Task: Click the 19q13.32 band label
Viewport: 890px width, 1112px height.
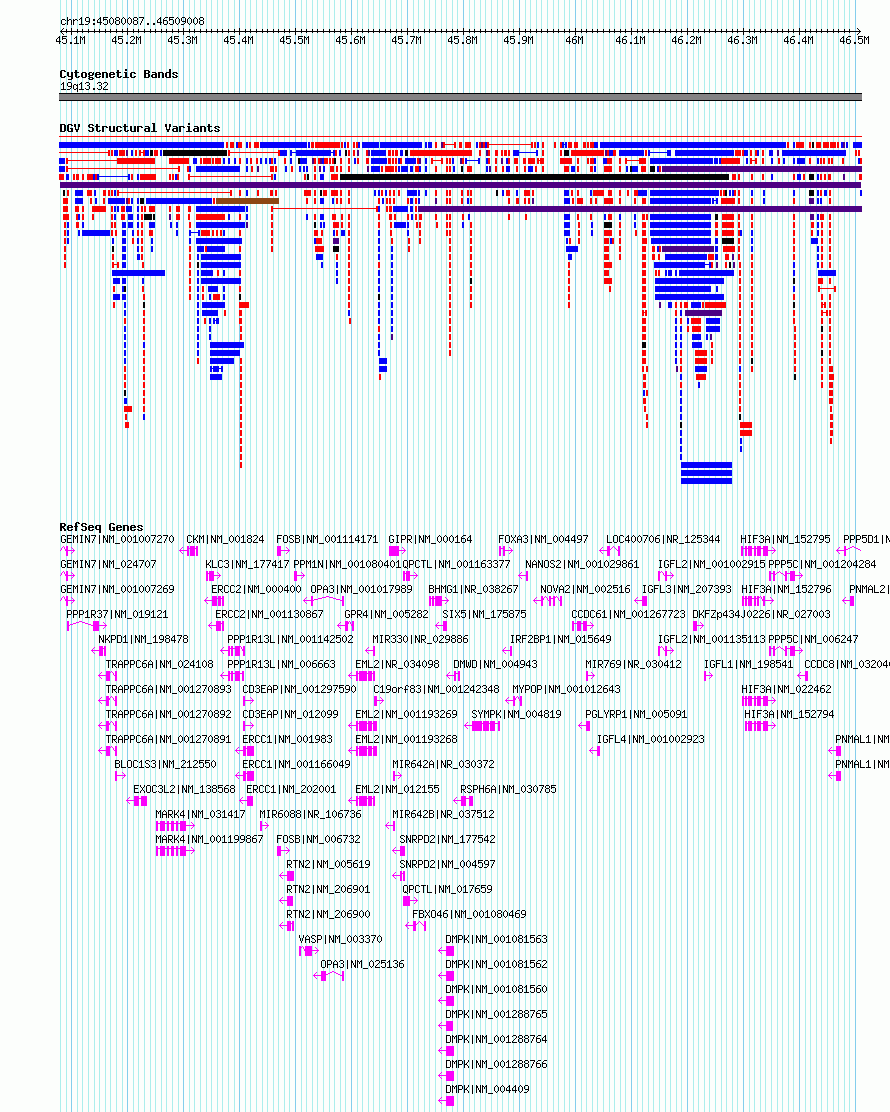Action: pyautogui.click(x=84, y=86)
